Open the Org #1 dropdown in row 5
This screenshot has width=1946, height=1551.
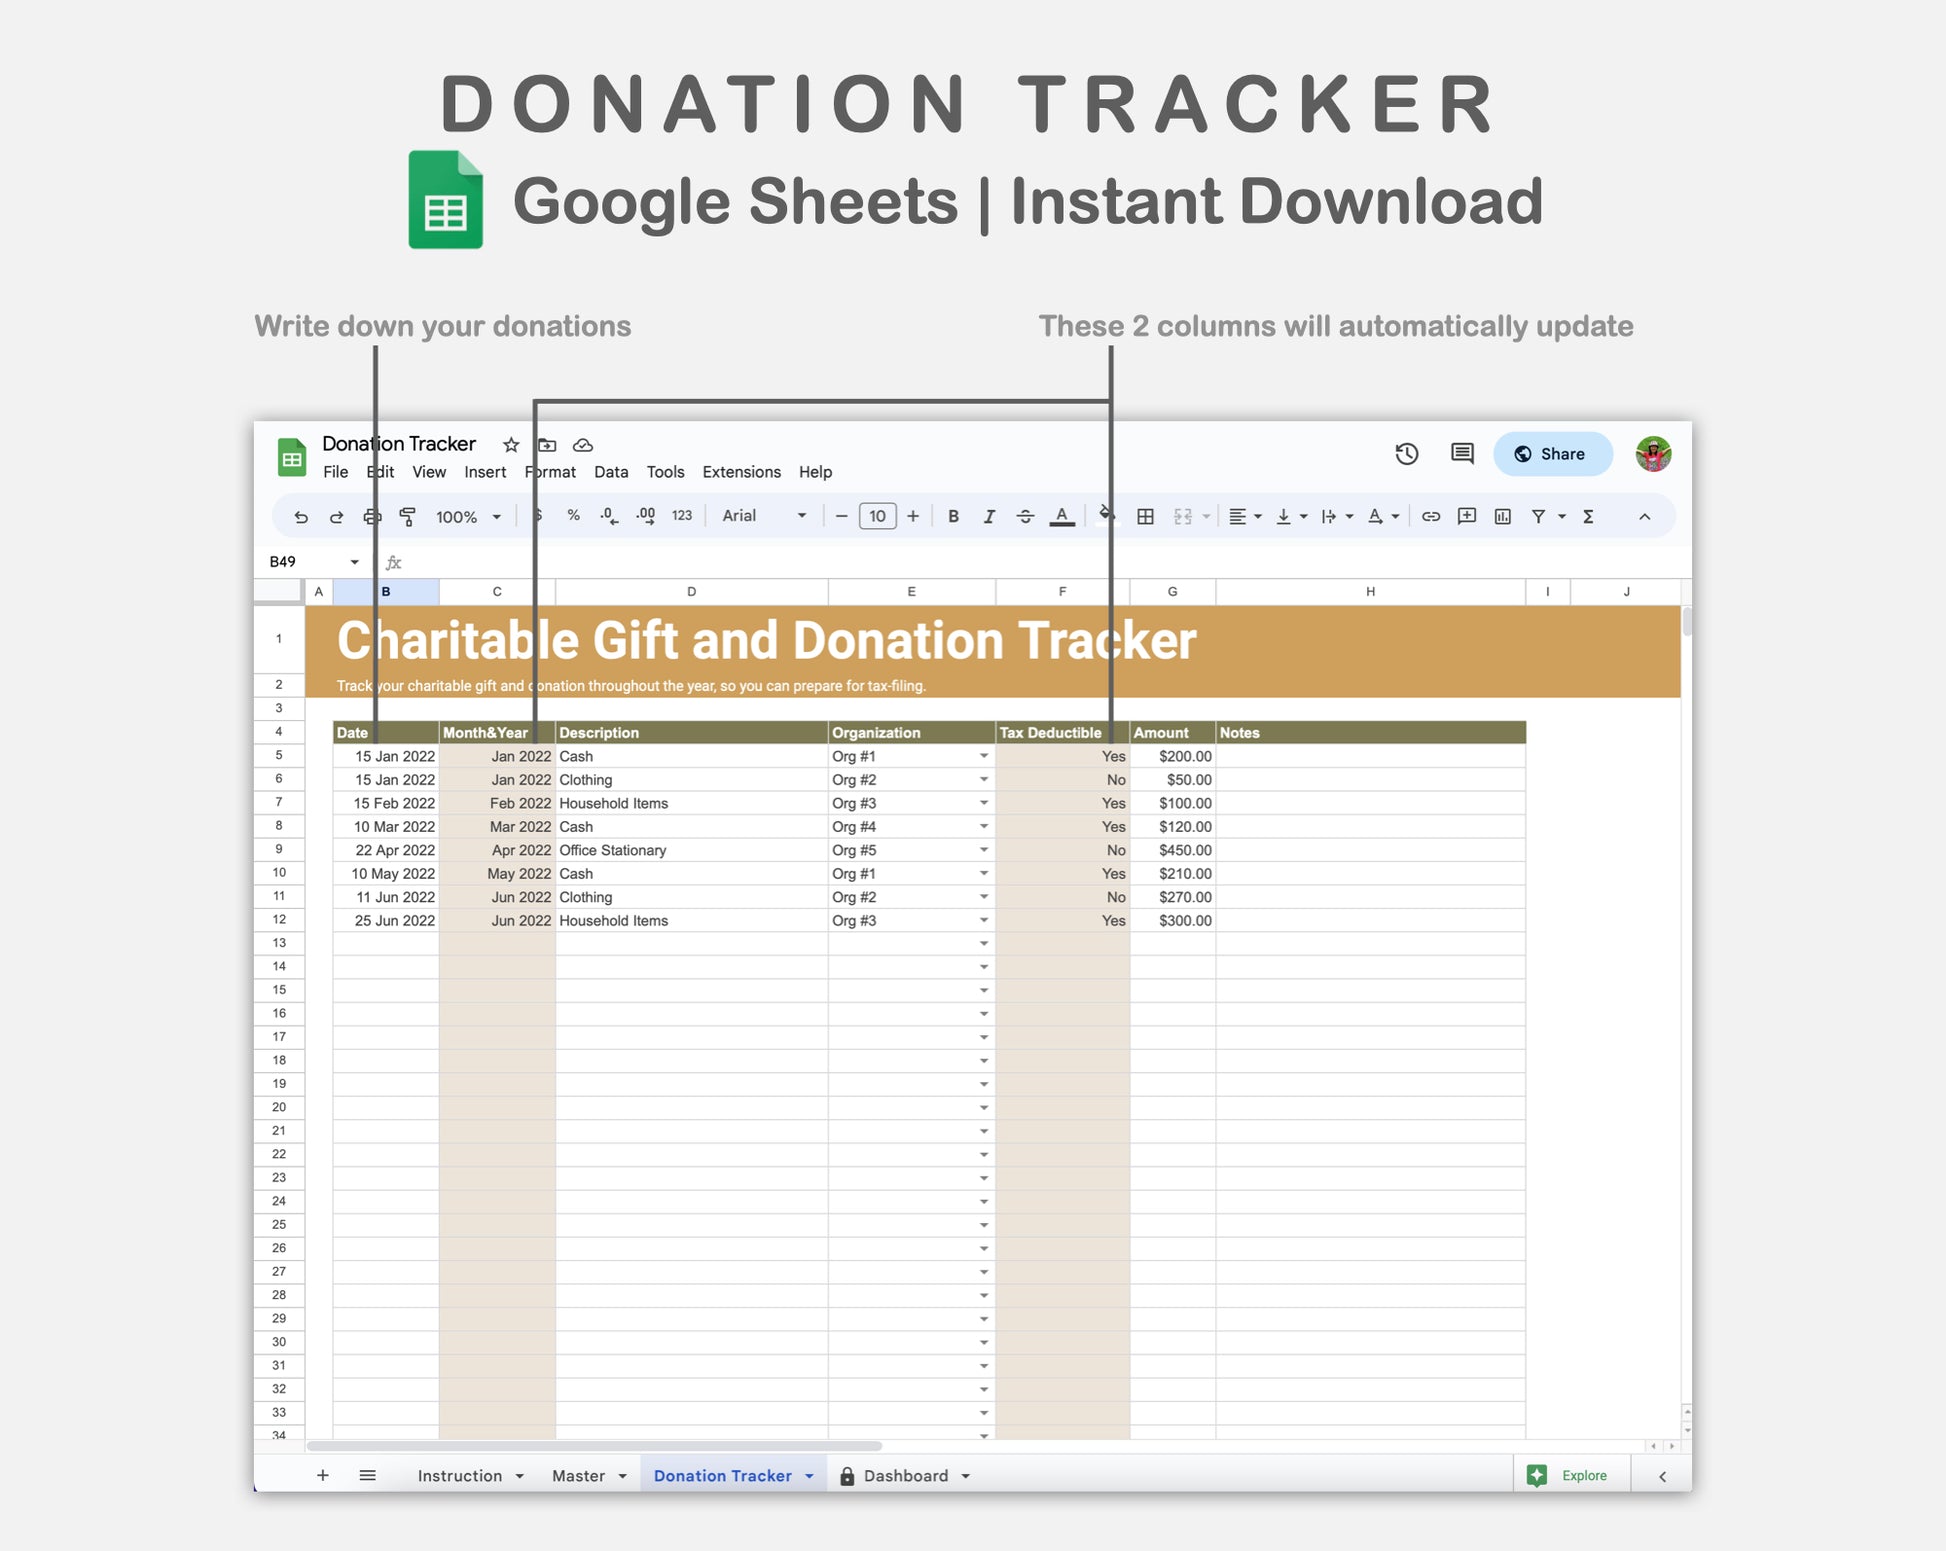pos(984,757)
